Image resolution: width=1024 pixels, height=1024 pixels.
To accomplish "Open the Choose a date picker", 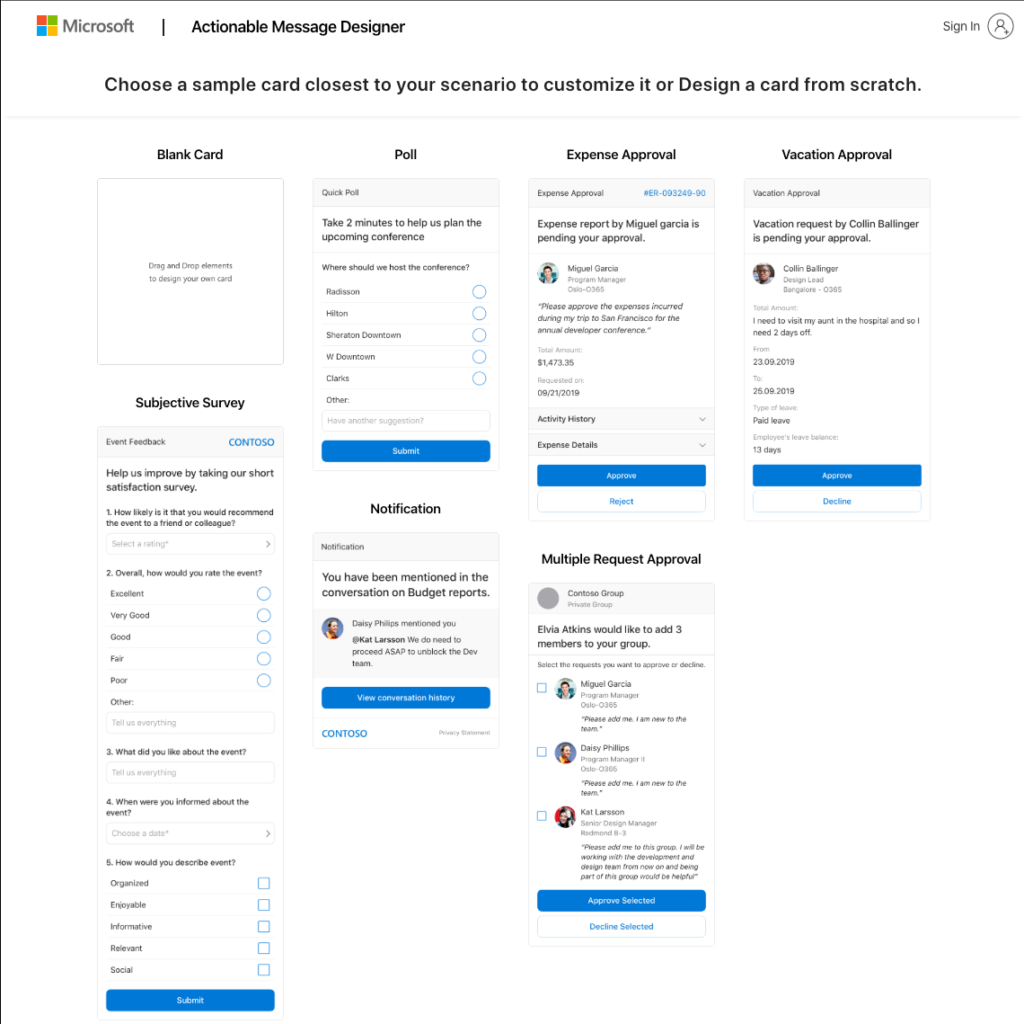I will (x=190, y=833).
